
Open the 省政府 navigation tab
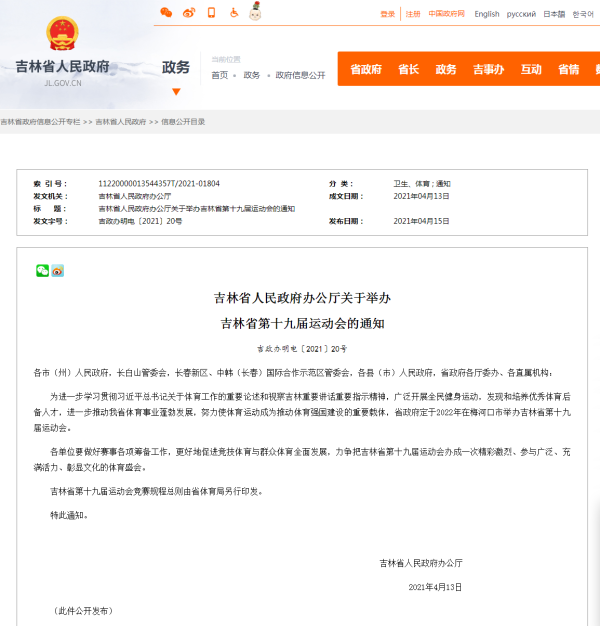(366, 69)
